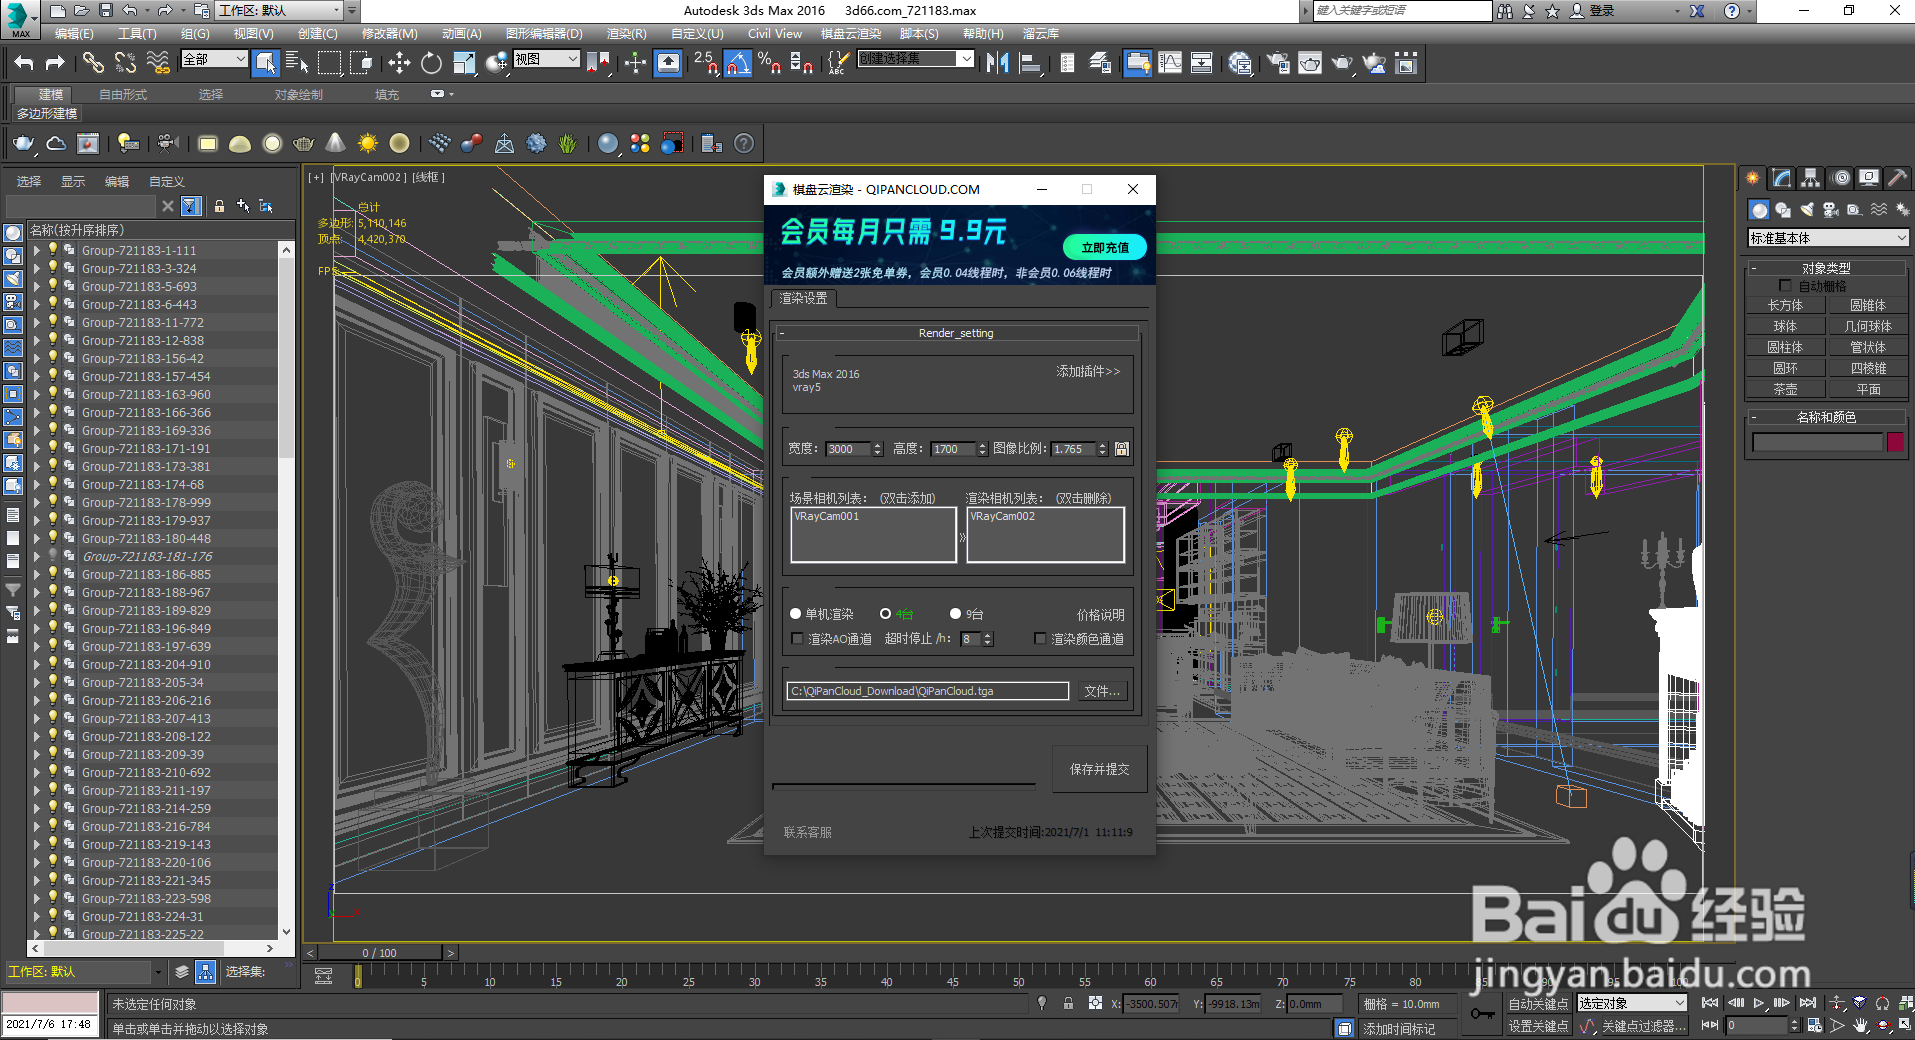Enable the 渲染颜色通道 checkbox
Image resolution: width=1915 pixels, height=1040 pixels.
1040,638
